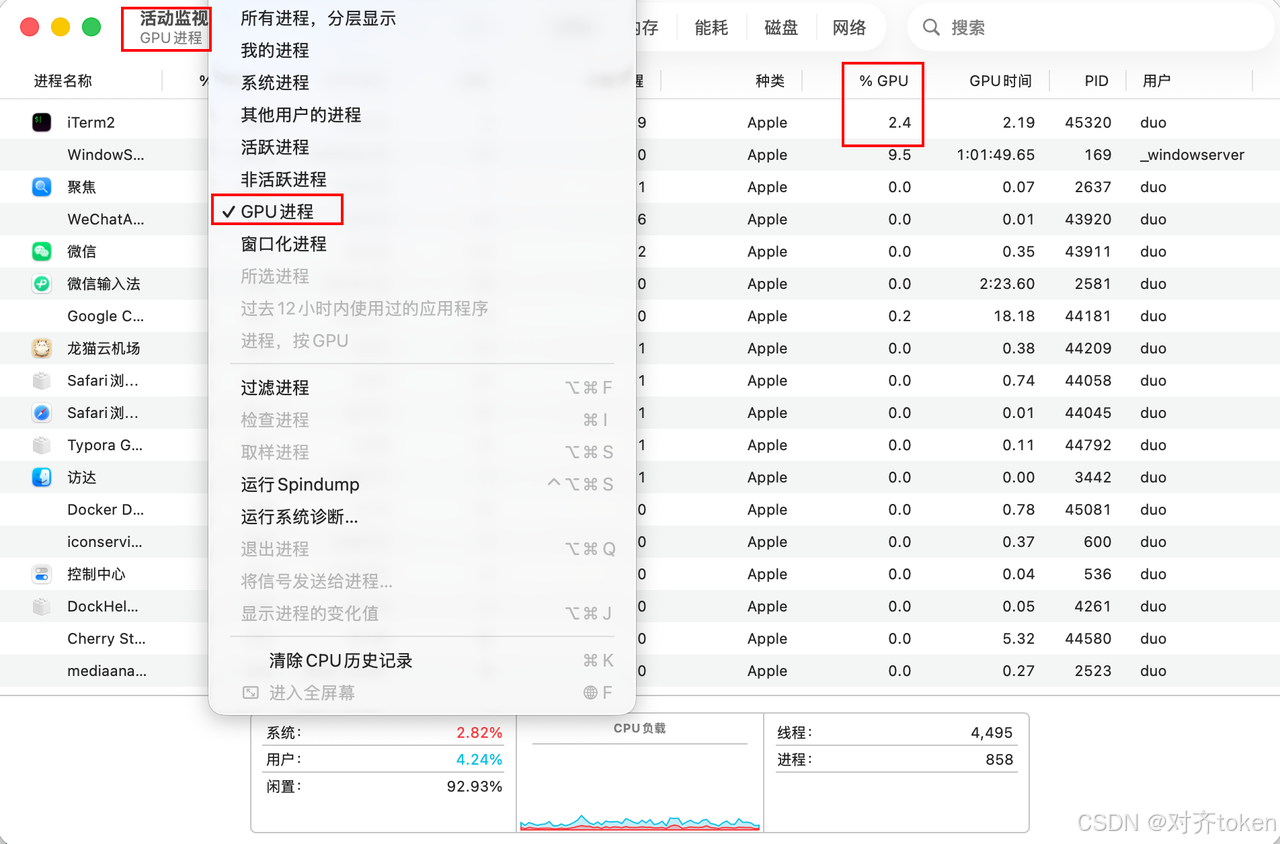Click the _windowserver user cell

(x=1192, y=155)
